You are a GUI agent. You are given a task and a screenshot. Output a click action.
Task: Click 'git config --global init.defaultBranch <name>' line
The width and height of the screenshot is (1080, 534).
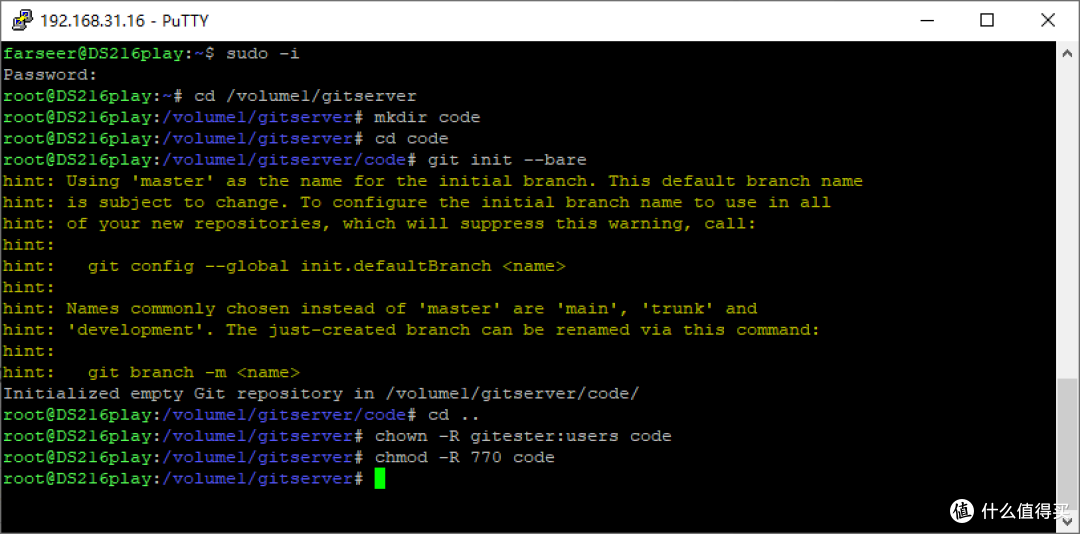284,266
